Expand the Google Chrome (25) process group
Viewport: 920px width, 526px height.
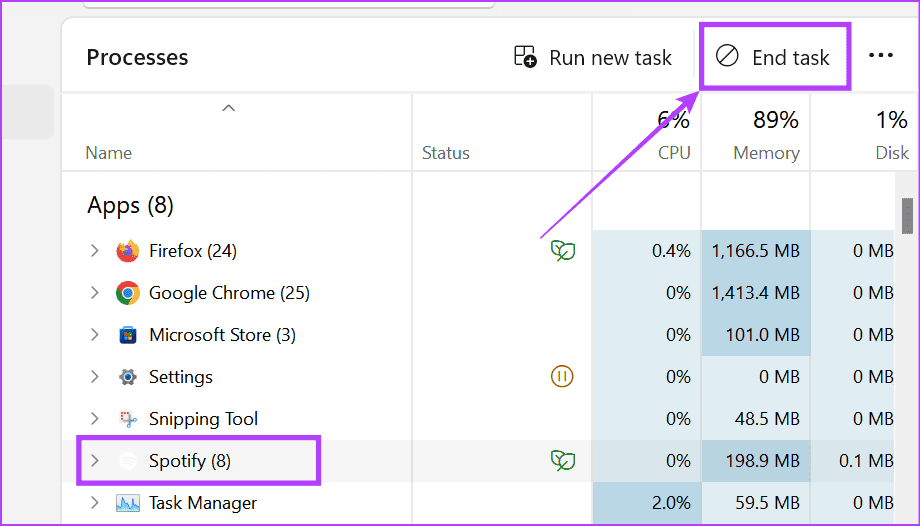(94, 293)
